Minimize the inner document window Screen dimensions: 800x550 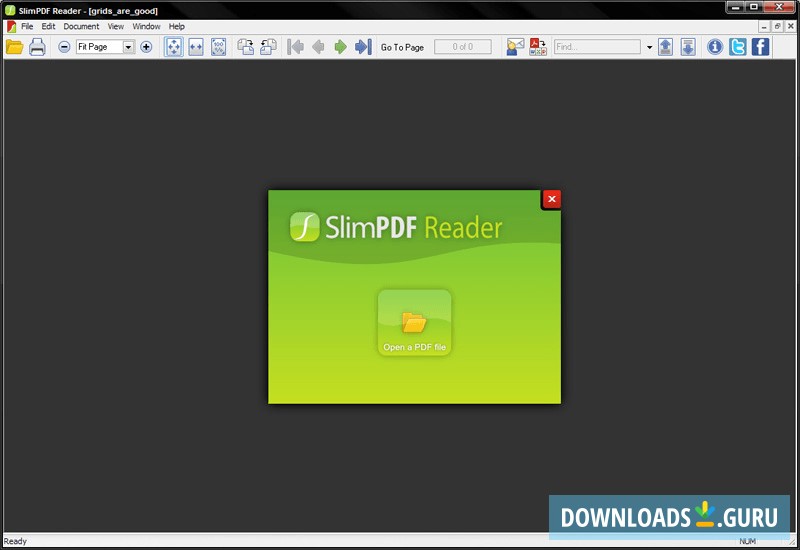(764, 27)
